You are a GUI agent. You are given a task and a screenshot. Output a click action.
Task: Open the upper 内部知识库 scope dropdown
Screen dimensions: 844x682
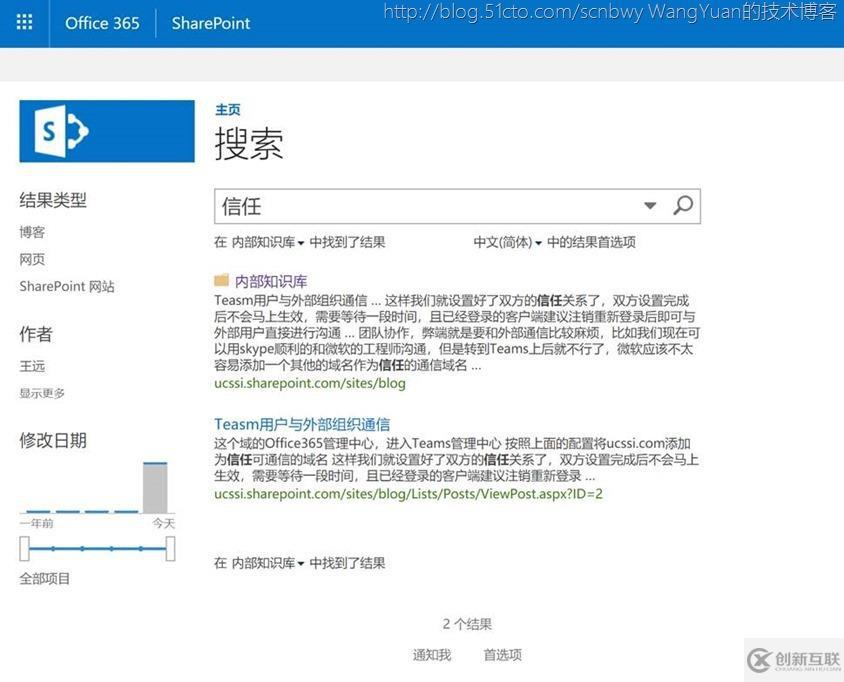pyautogui.click(x=268, y=242)
